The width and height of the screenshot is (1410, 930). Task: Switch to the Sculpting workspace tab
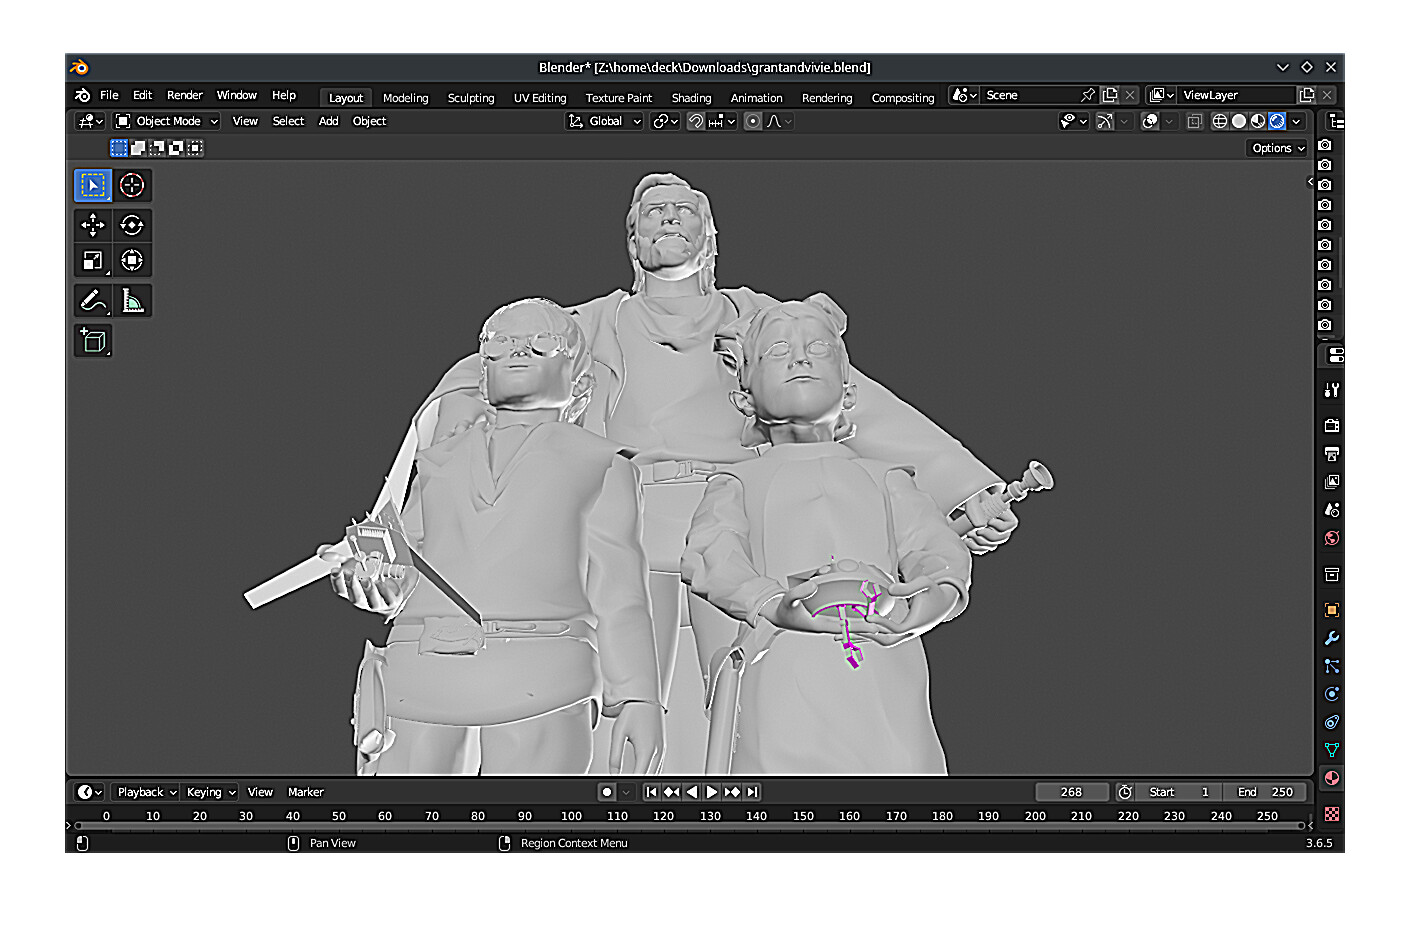click(x=471, y=98)
